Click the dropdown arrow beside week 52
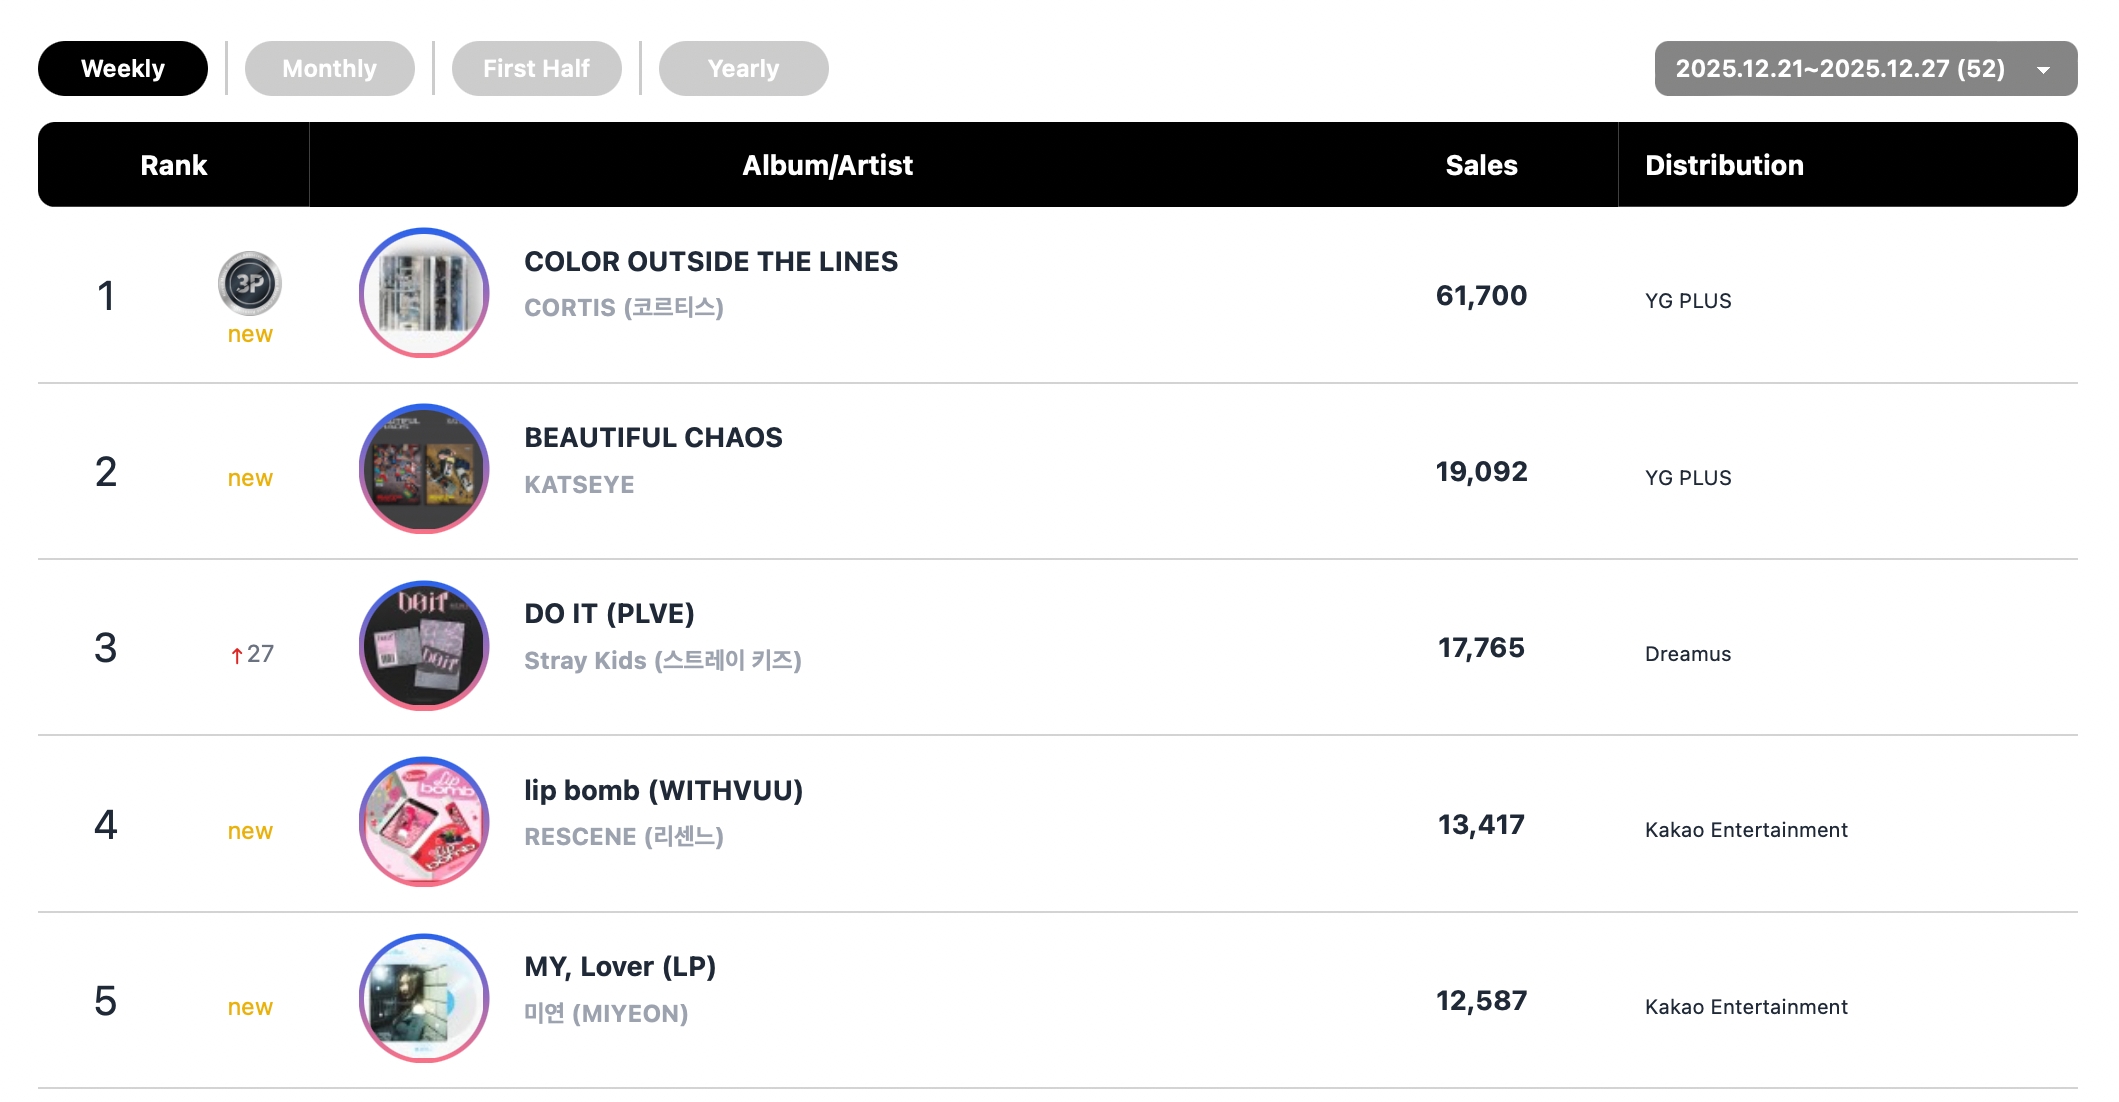The image size is (2119, 1102). tap(2043, 70)
